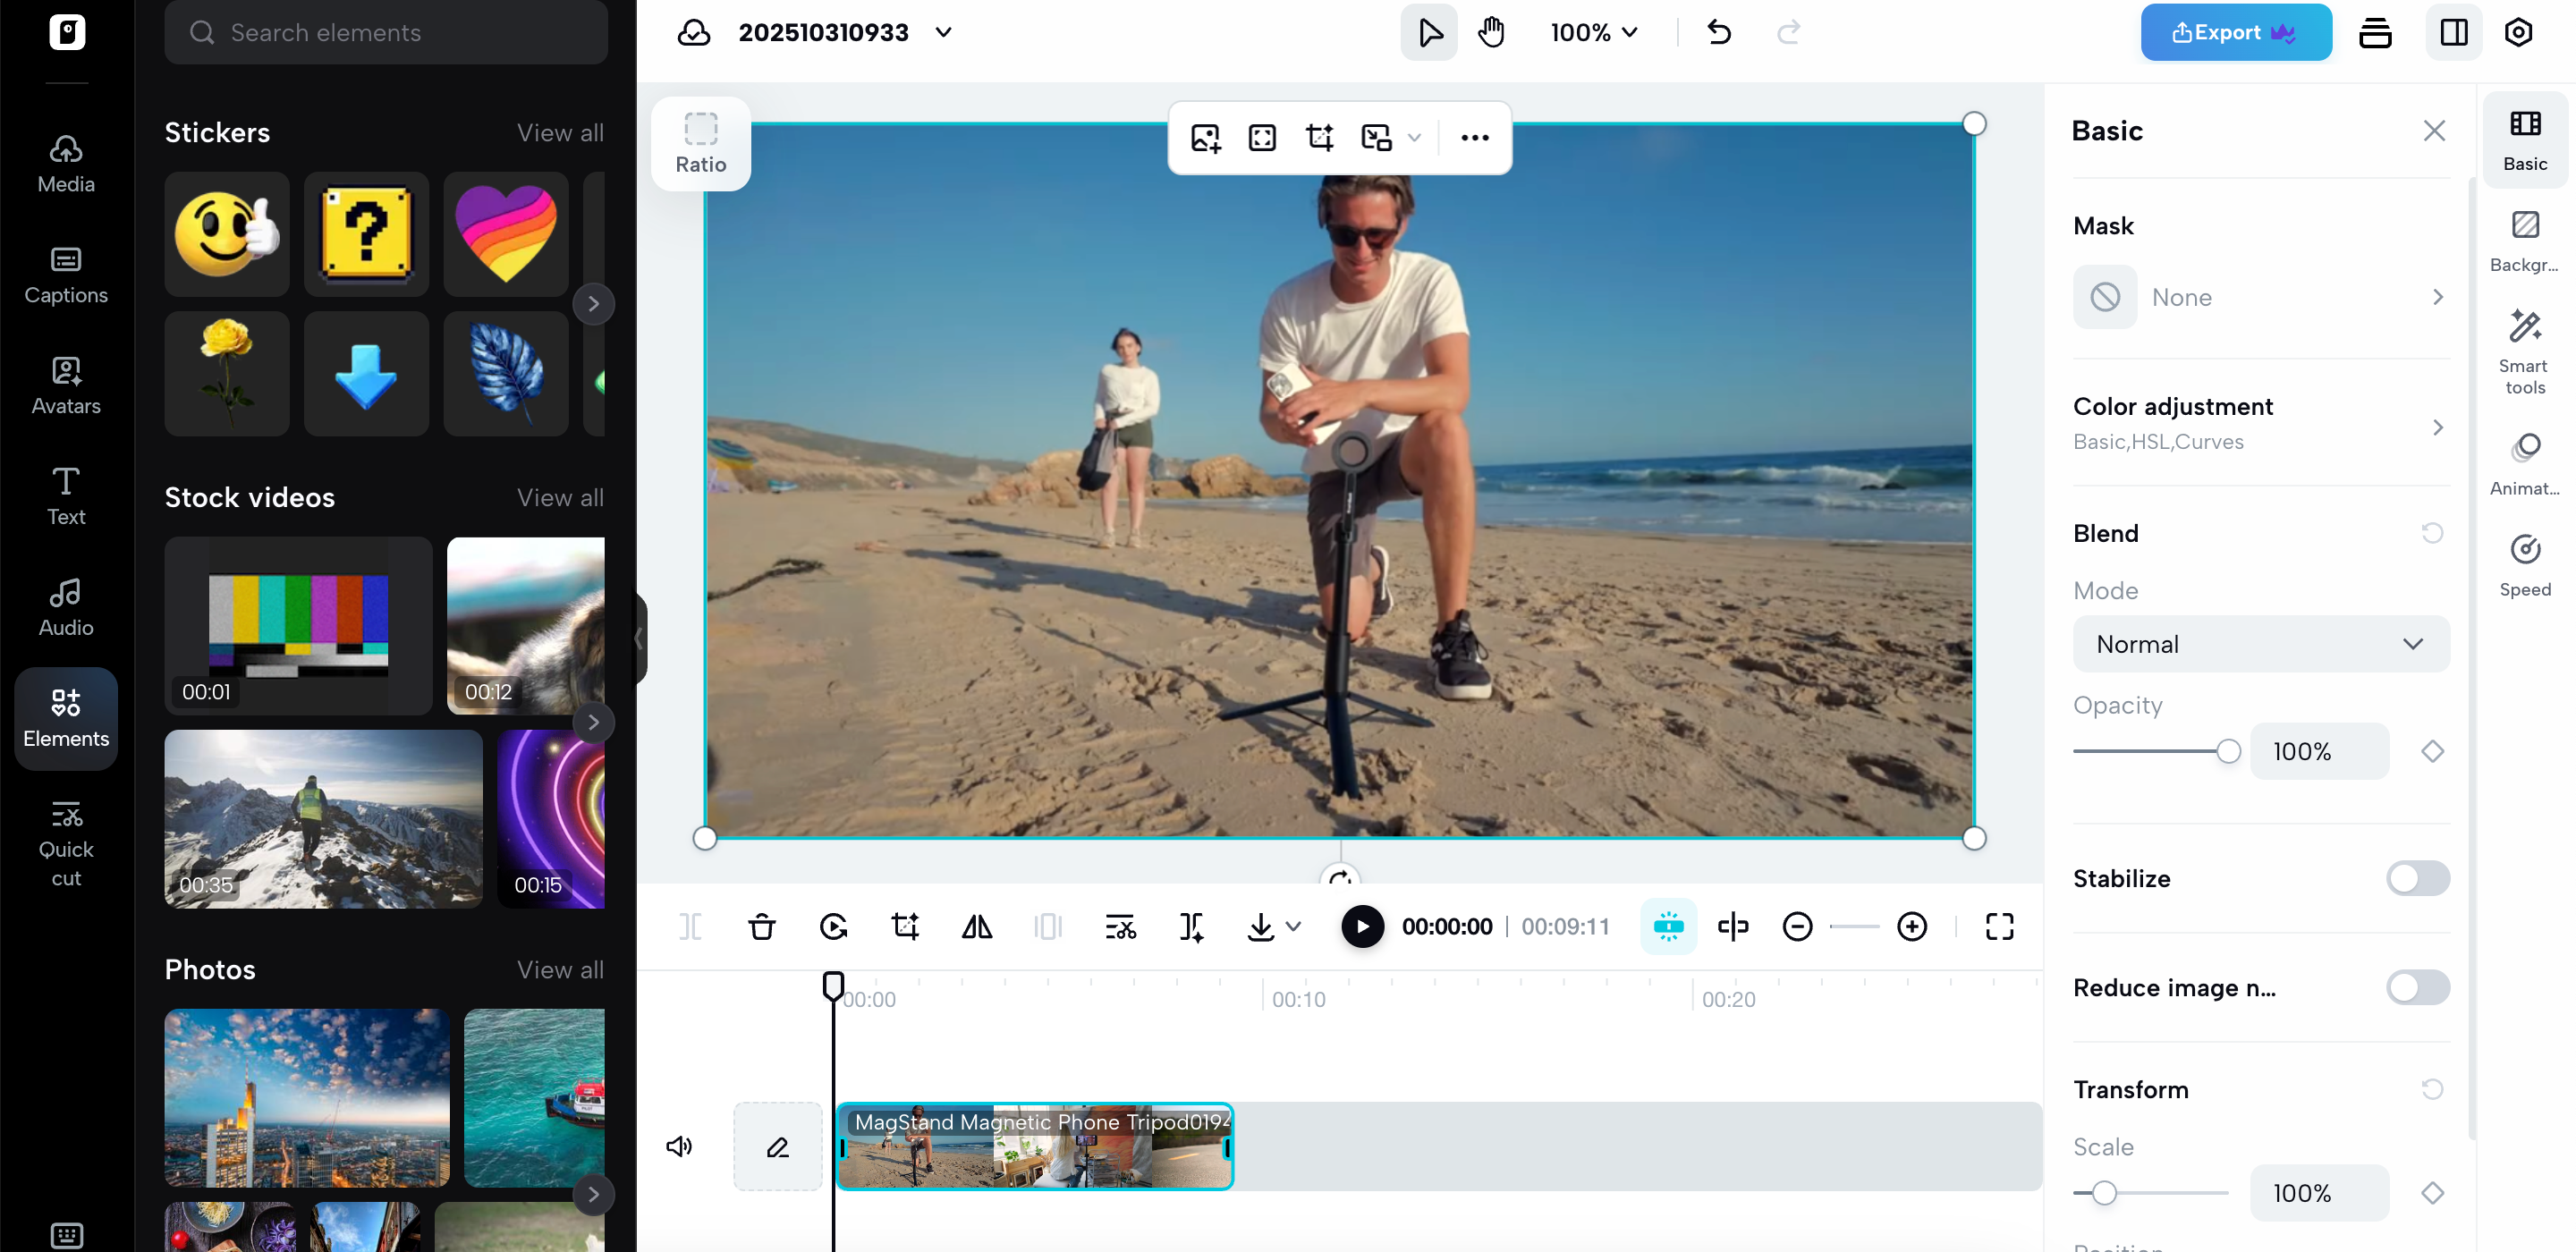The image size is (2576, 1252).
Task: View all Stock videos
Action: pos(559,497)
